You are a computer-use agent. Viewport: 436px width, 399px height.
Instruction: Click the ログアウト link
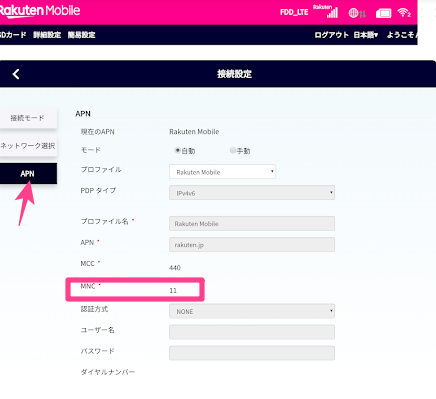tap(331, 35)
